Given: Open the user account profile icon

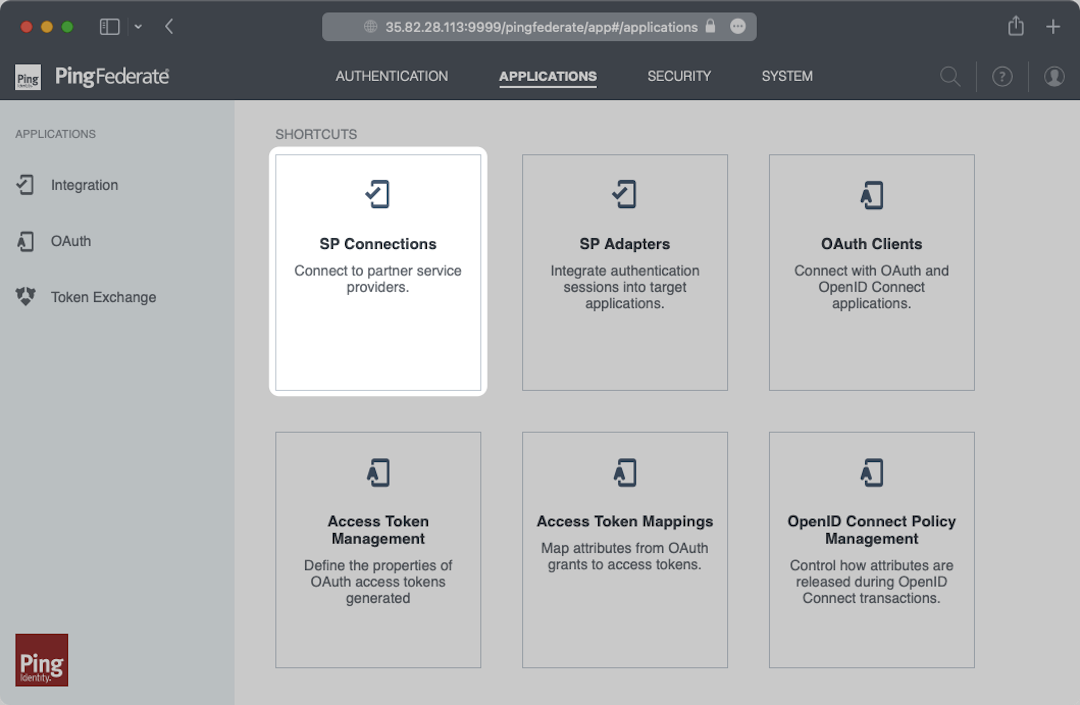Looking at the screenshot, I should point(1054,77).
